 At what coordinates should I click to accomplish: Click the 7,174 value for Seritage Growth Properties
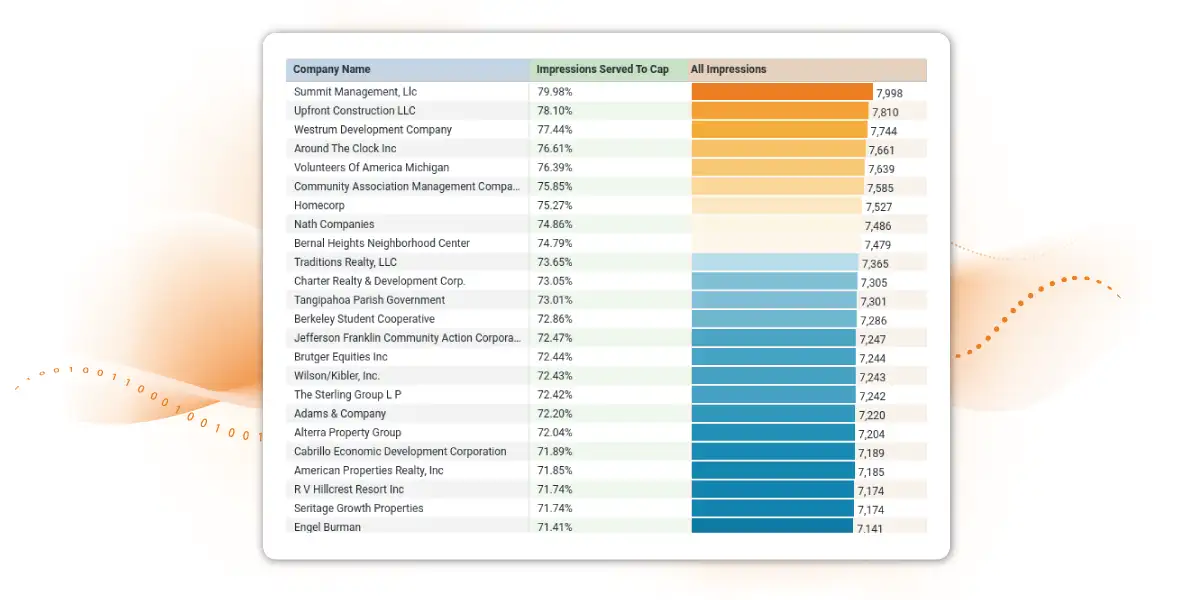click(x=870, y=510)
